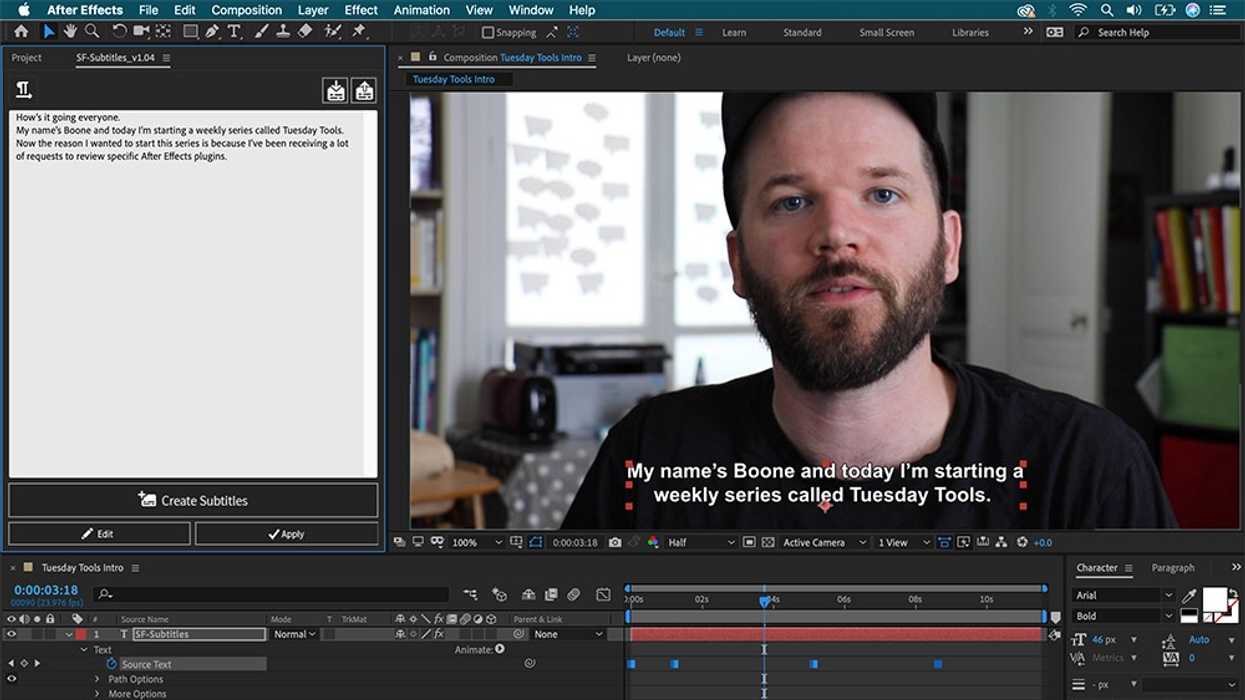Select the Unified Camera tool
Screen dimensions: 1245x700
tap(141, 32)
